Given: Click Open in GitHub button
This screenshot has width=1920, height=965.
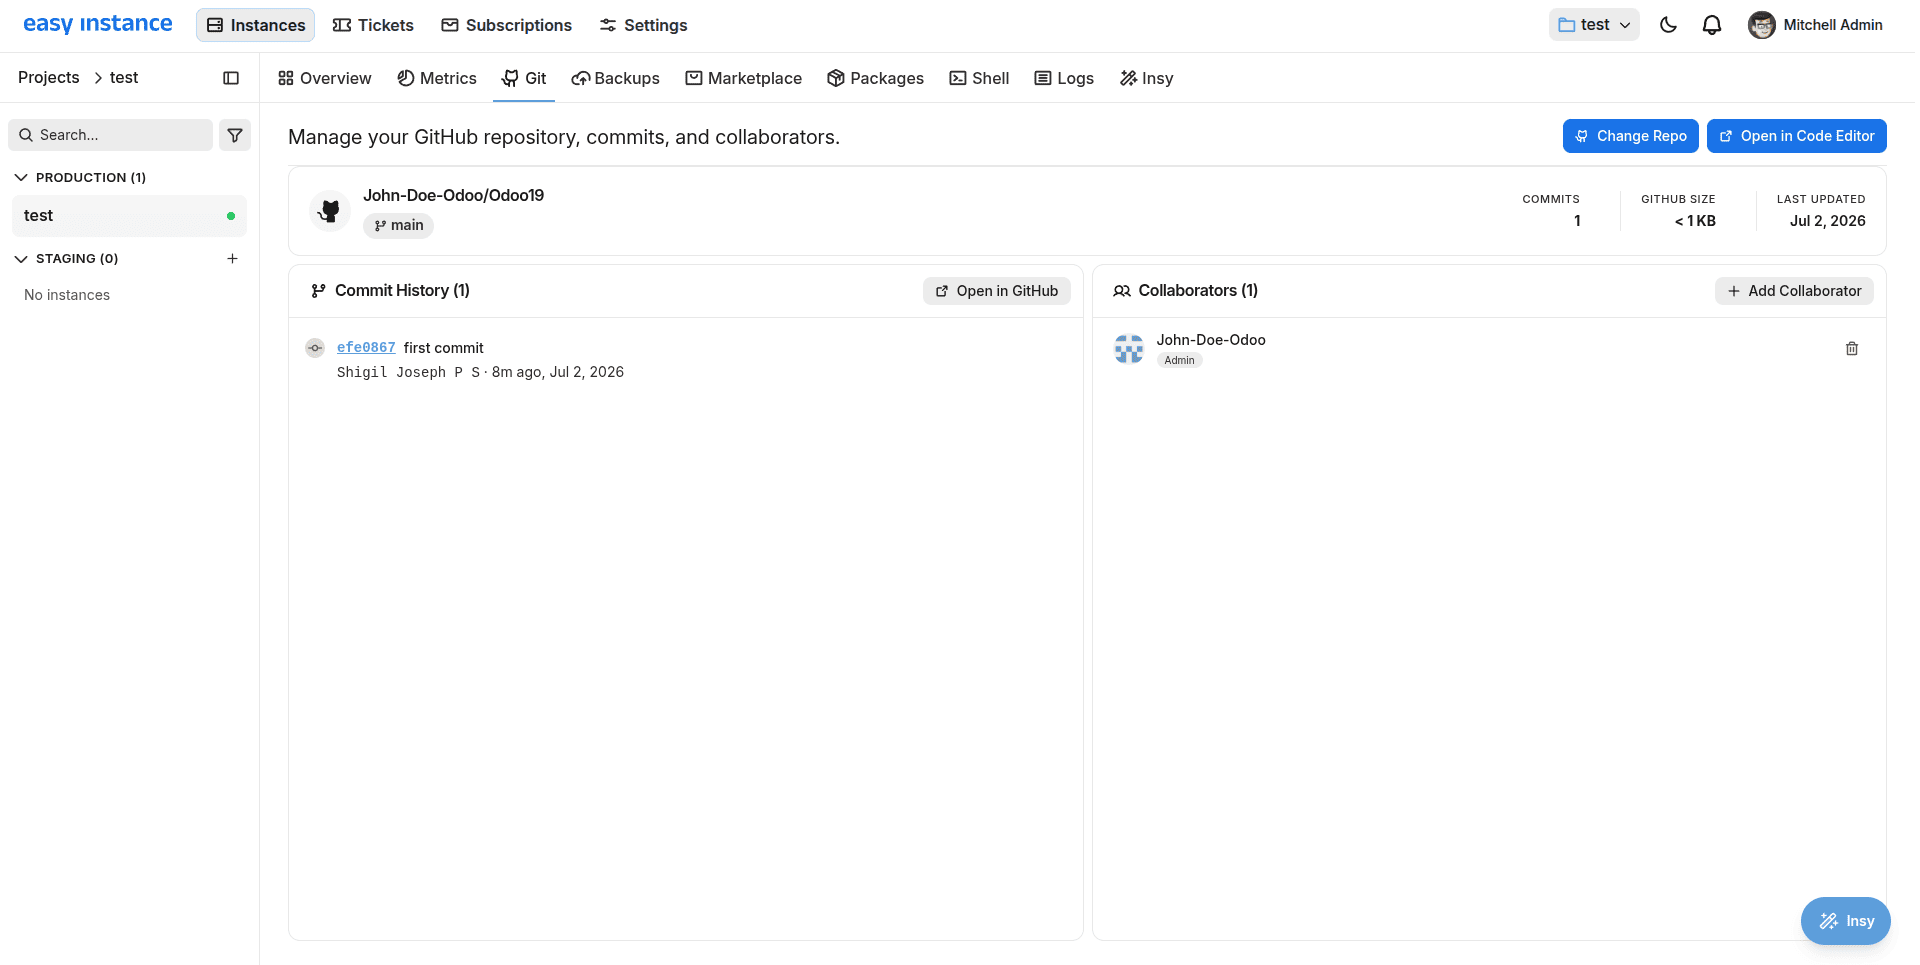Looking at the screenshot, I should (x=996, y=291).
